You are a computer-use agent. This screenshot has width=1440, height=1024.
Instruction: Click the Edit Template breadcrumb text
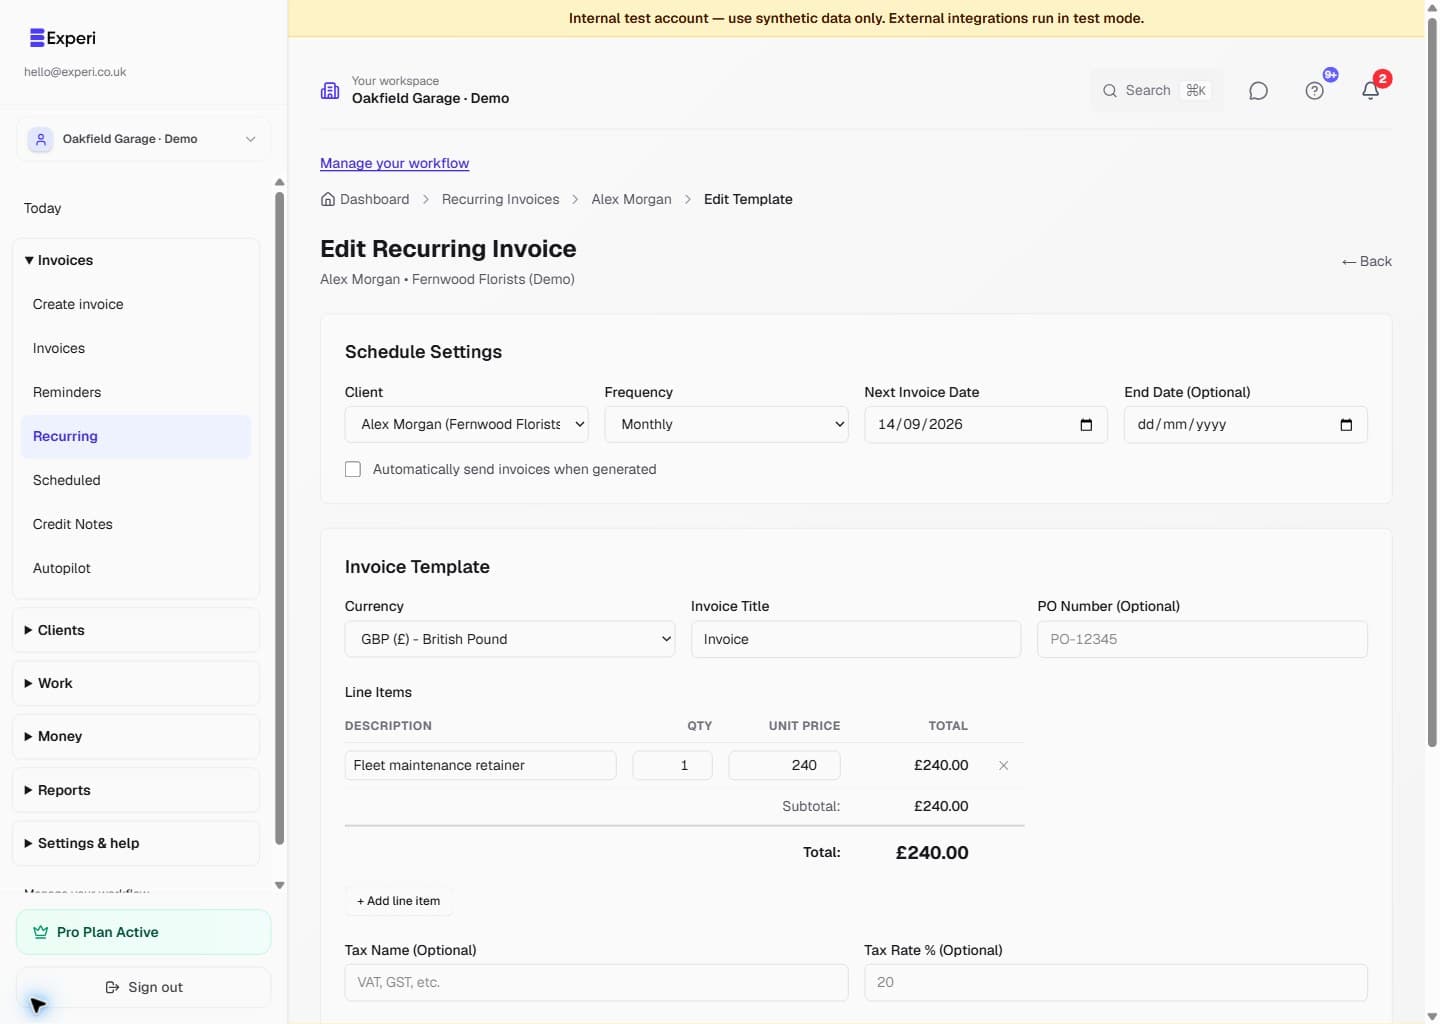(x=748, y=199)
